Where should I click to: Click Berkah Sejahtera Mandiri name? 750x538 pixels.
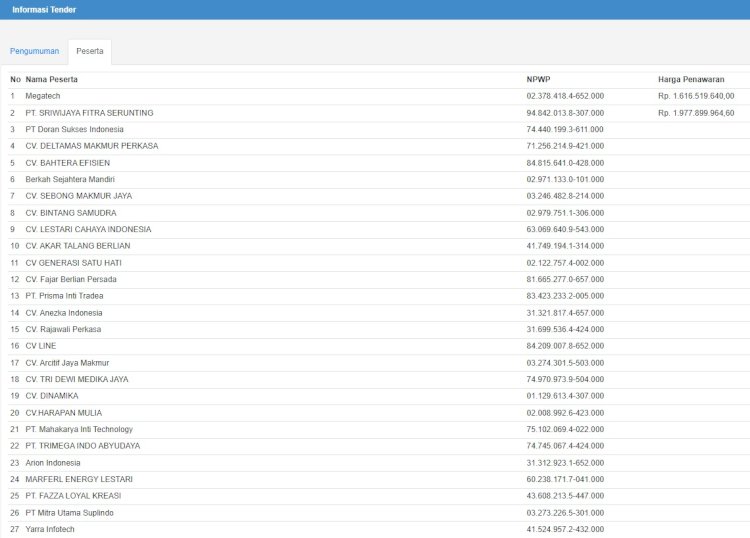[70, 179]
